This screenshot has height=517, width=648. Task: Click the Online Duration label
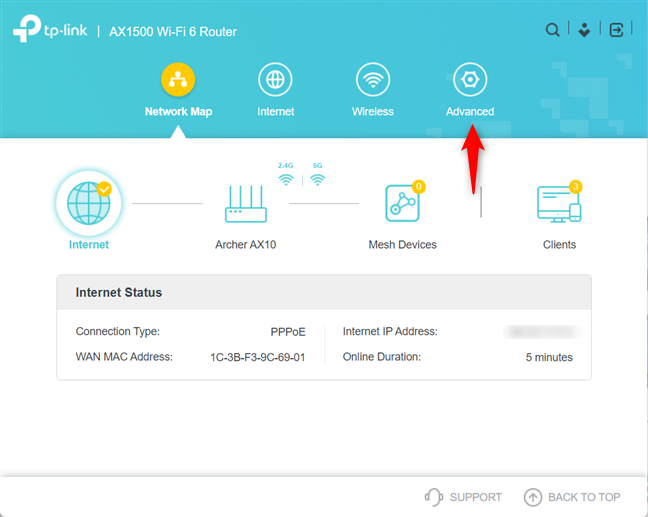coord(382,357)
